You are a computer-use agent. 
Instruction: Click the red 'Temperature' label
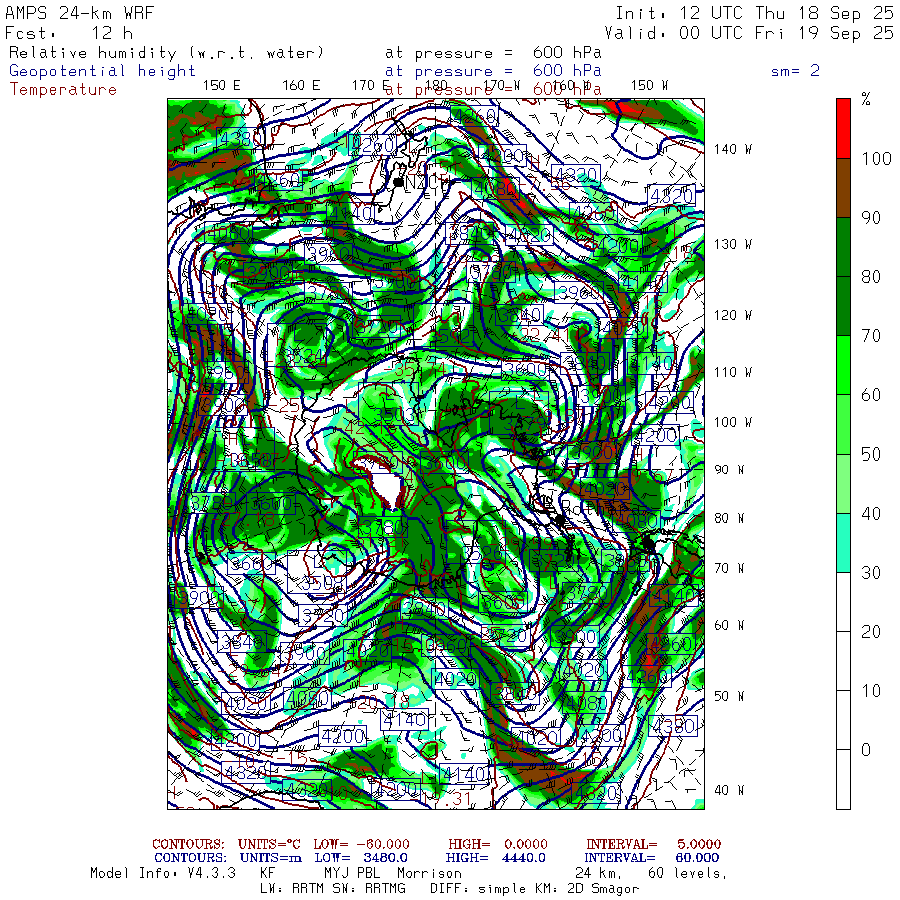[x=63, y=90]
